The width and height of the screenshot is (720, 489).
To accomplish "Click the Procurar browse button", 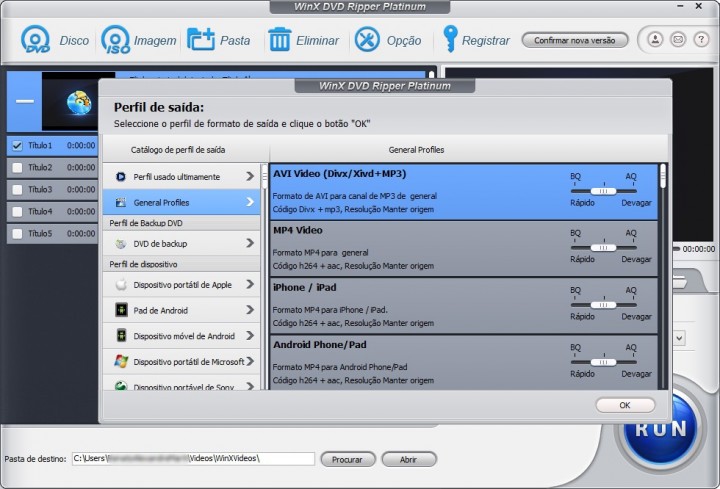I will 347,459.
